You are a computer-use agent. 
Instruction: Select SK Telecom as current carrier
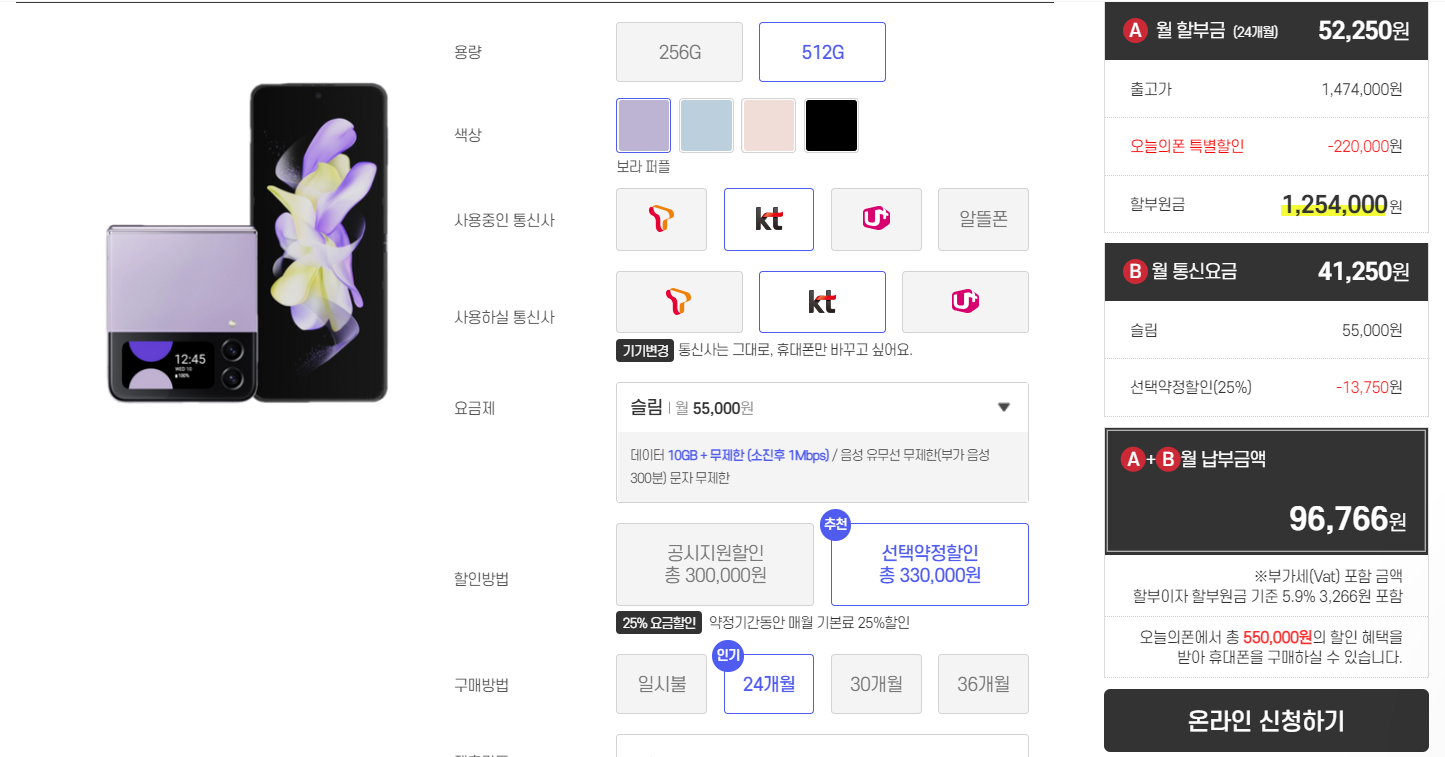[x=661, y=219]
